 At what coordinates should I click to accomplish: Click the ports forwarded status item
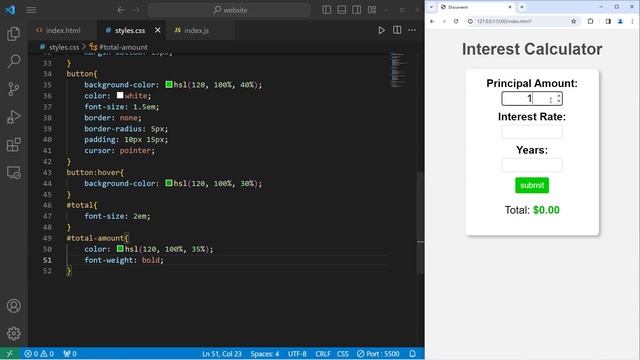[x=70, y=353]
